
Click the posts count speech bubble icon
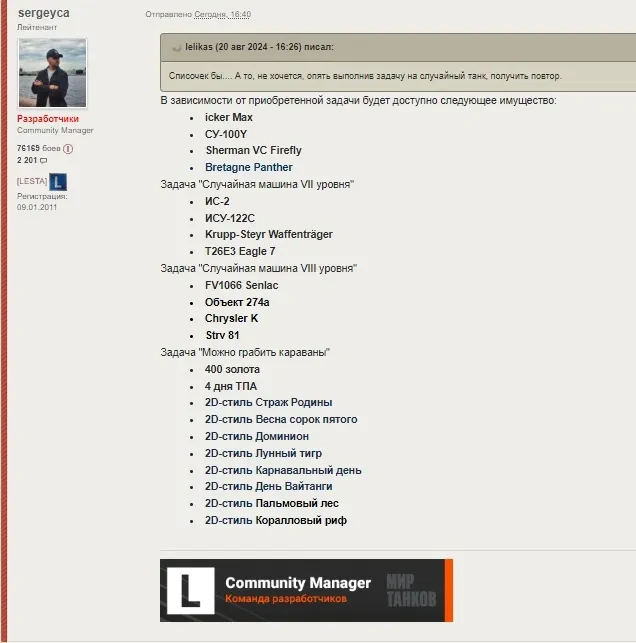coord(43,160)
